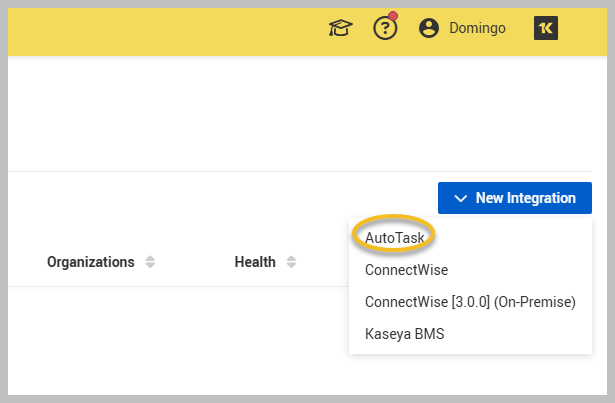Click the Health sort down arrow

(291, 266)
